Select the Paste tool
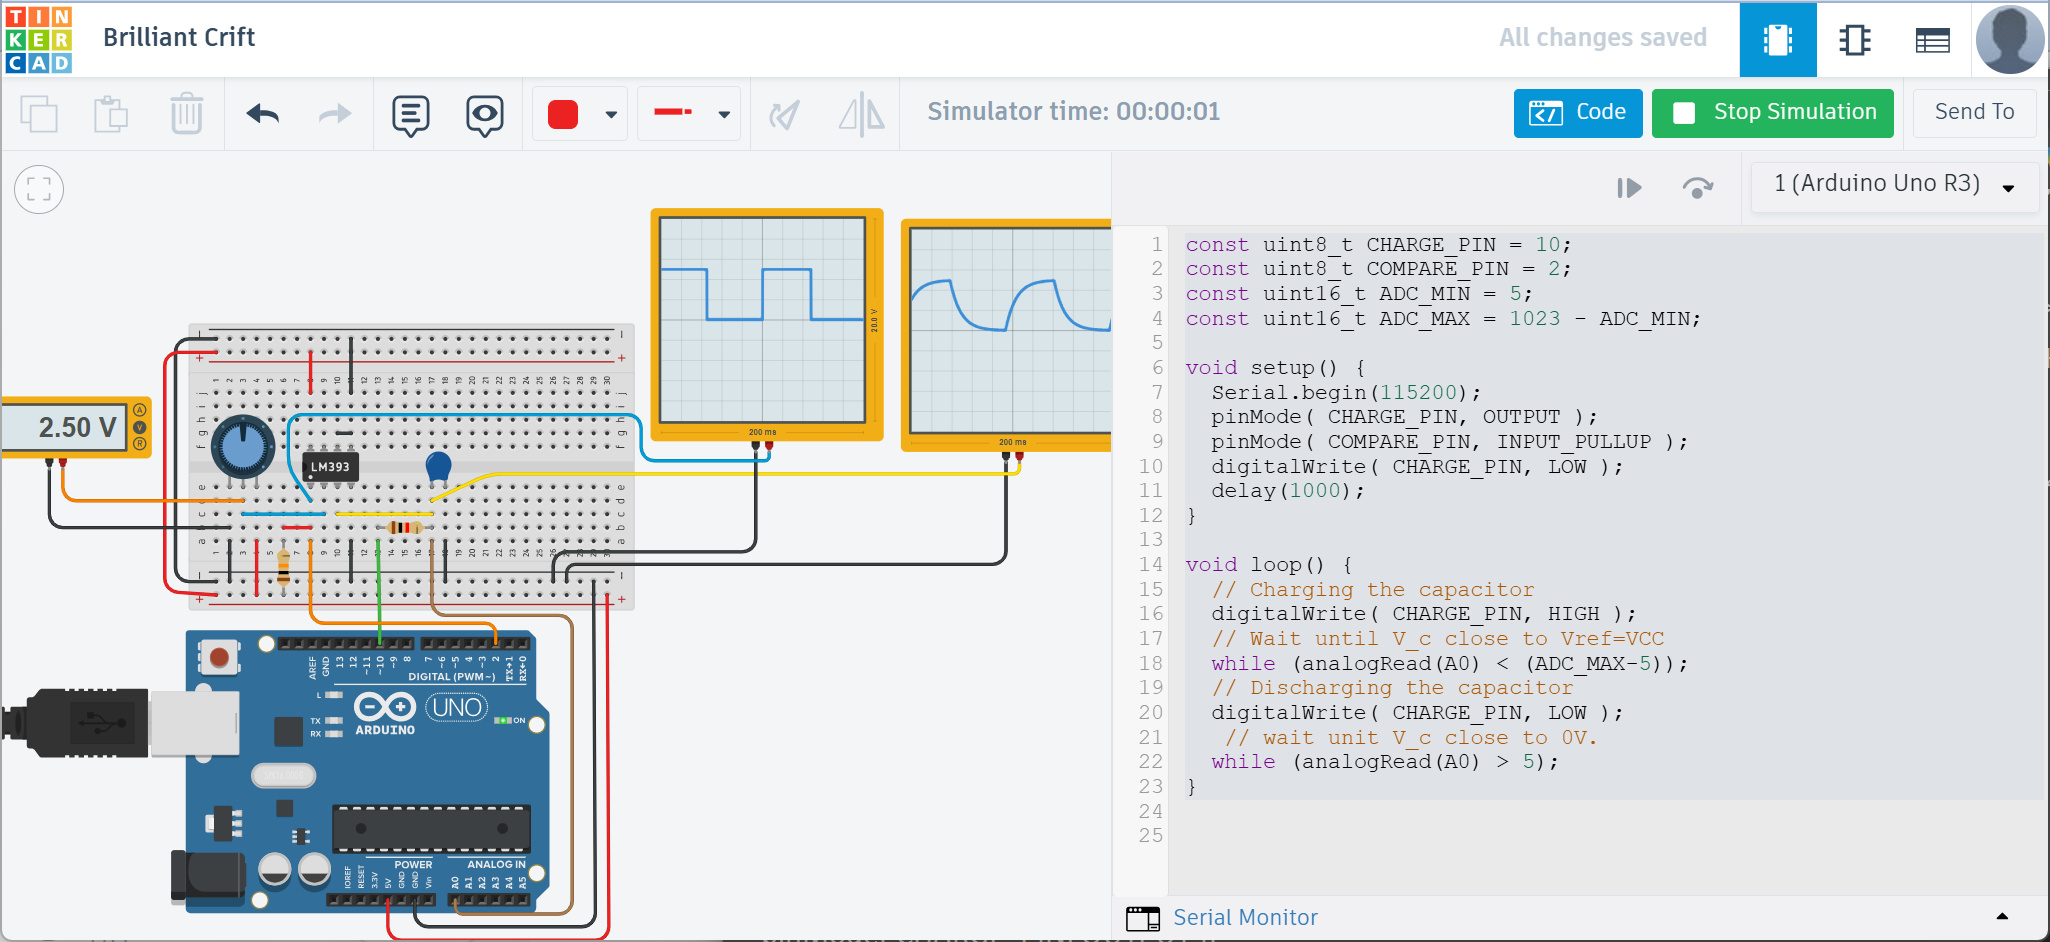This screenshot has width=2050, height=942. 111,113
